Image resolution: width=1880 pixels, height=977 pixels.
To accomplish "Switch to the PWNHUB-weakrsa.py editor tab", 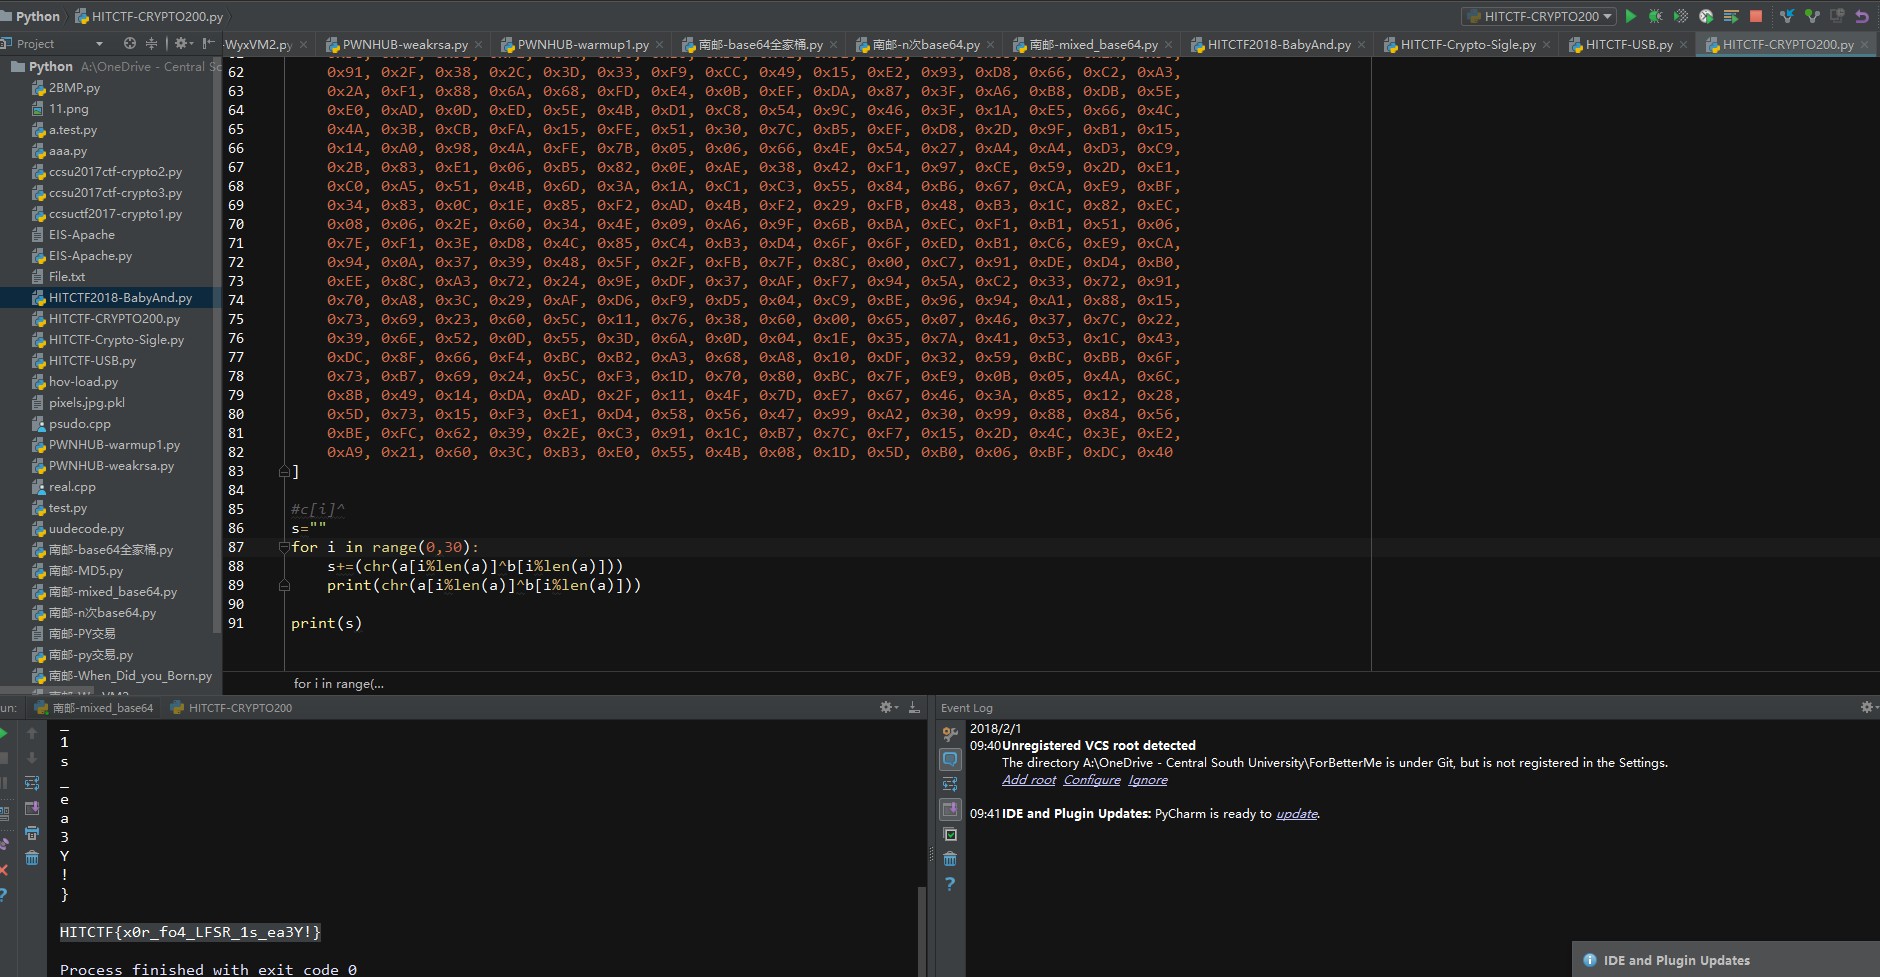I will (405, 44).
